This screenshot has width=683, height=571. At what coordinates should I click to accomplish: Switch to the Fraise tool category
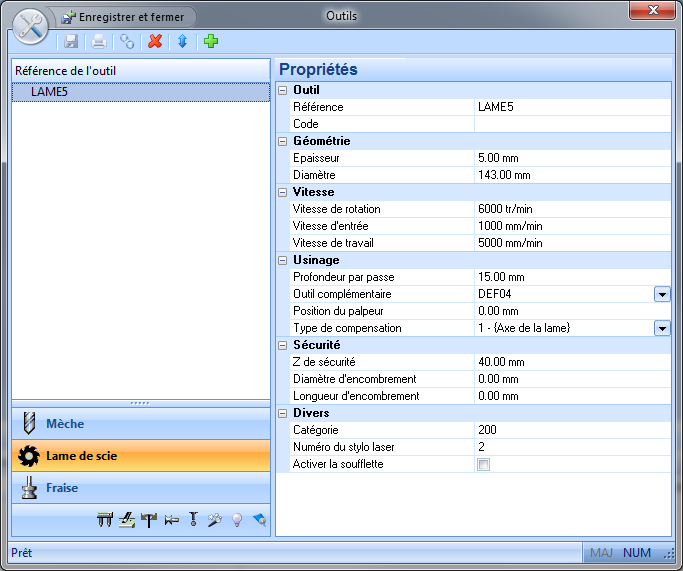point(141,488)
